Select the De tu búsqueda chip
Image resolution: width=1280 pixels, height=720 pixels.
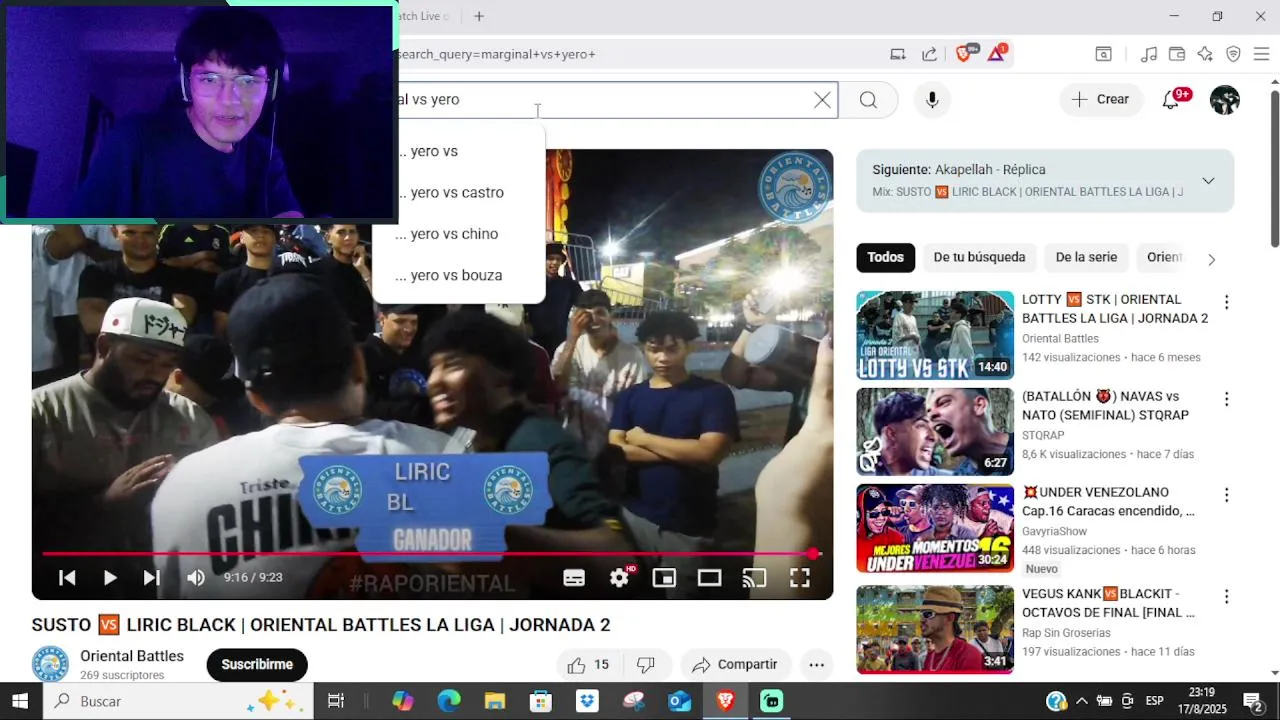tap(979, 257)
